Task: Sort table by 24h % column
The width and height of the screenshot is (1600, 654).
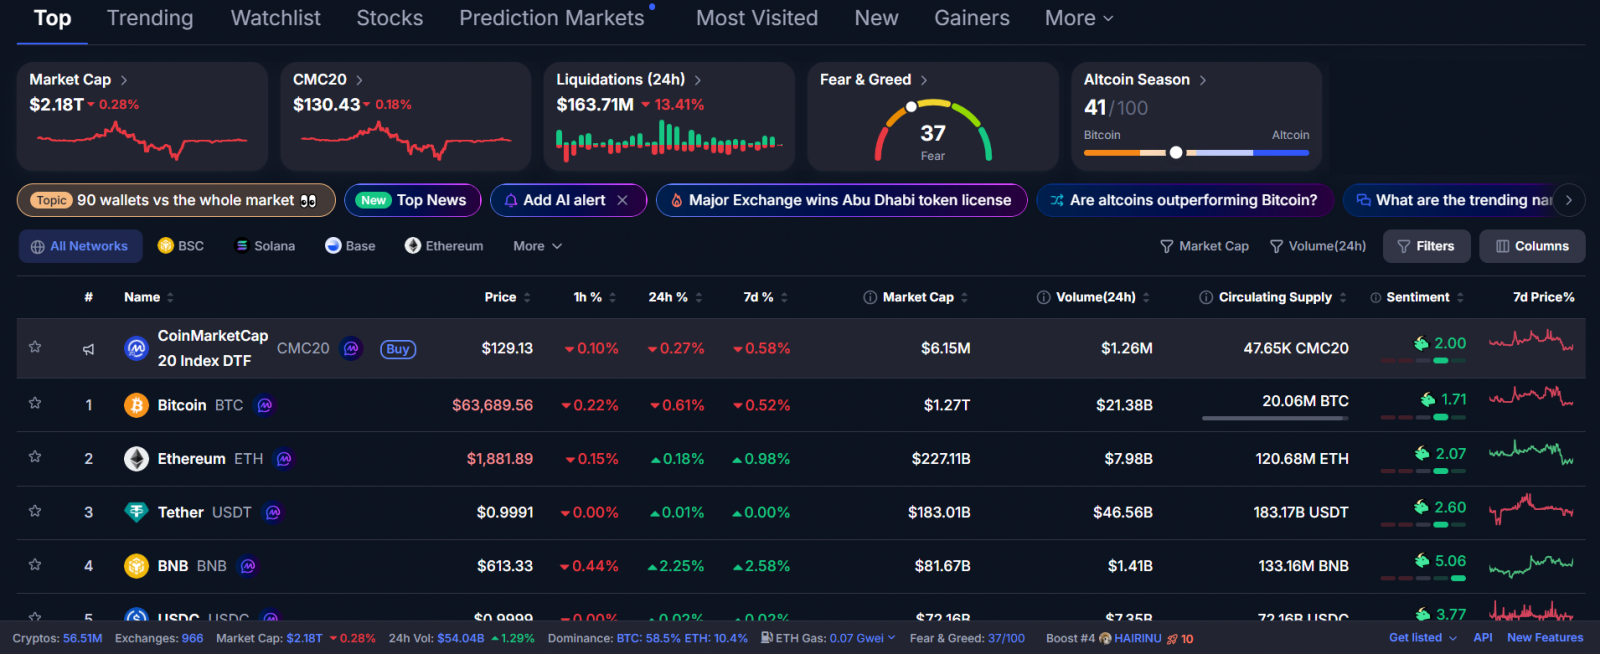Action: 675,297
